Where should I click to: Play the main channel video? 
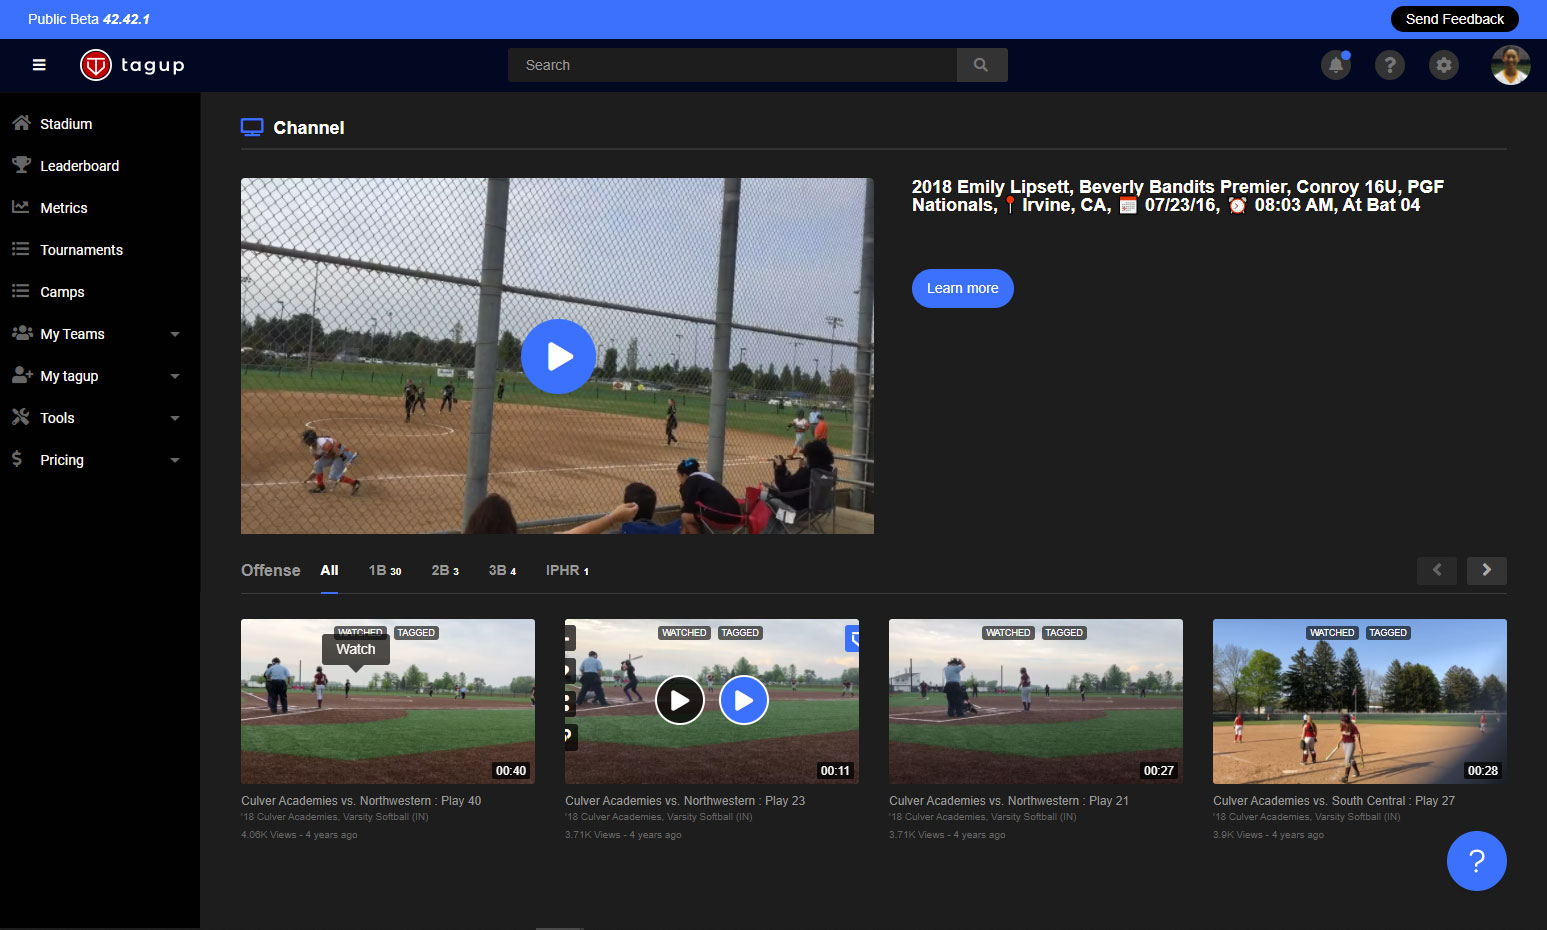tap(558, 356)
